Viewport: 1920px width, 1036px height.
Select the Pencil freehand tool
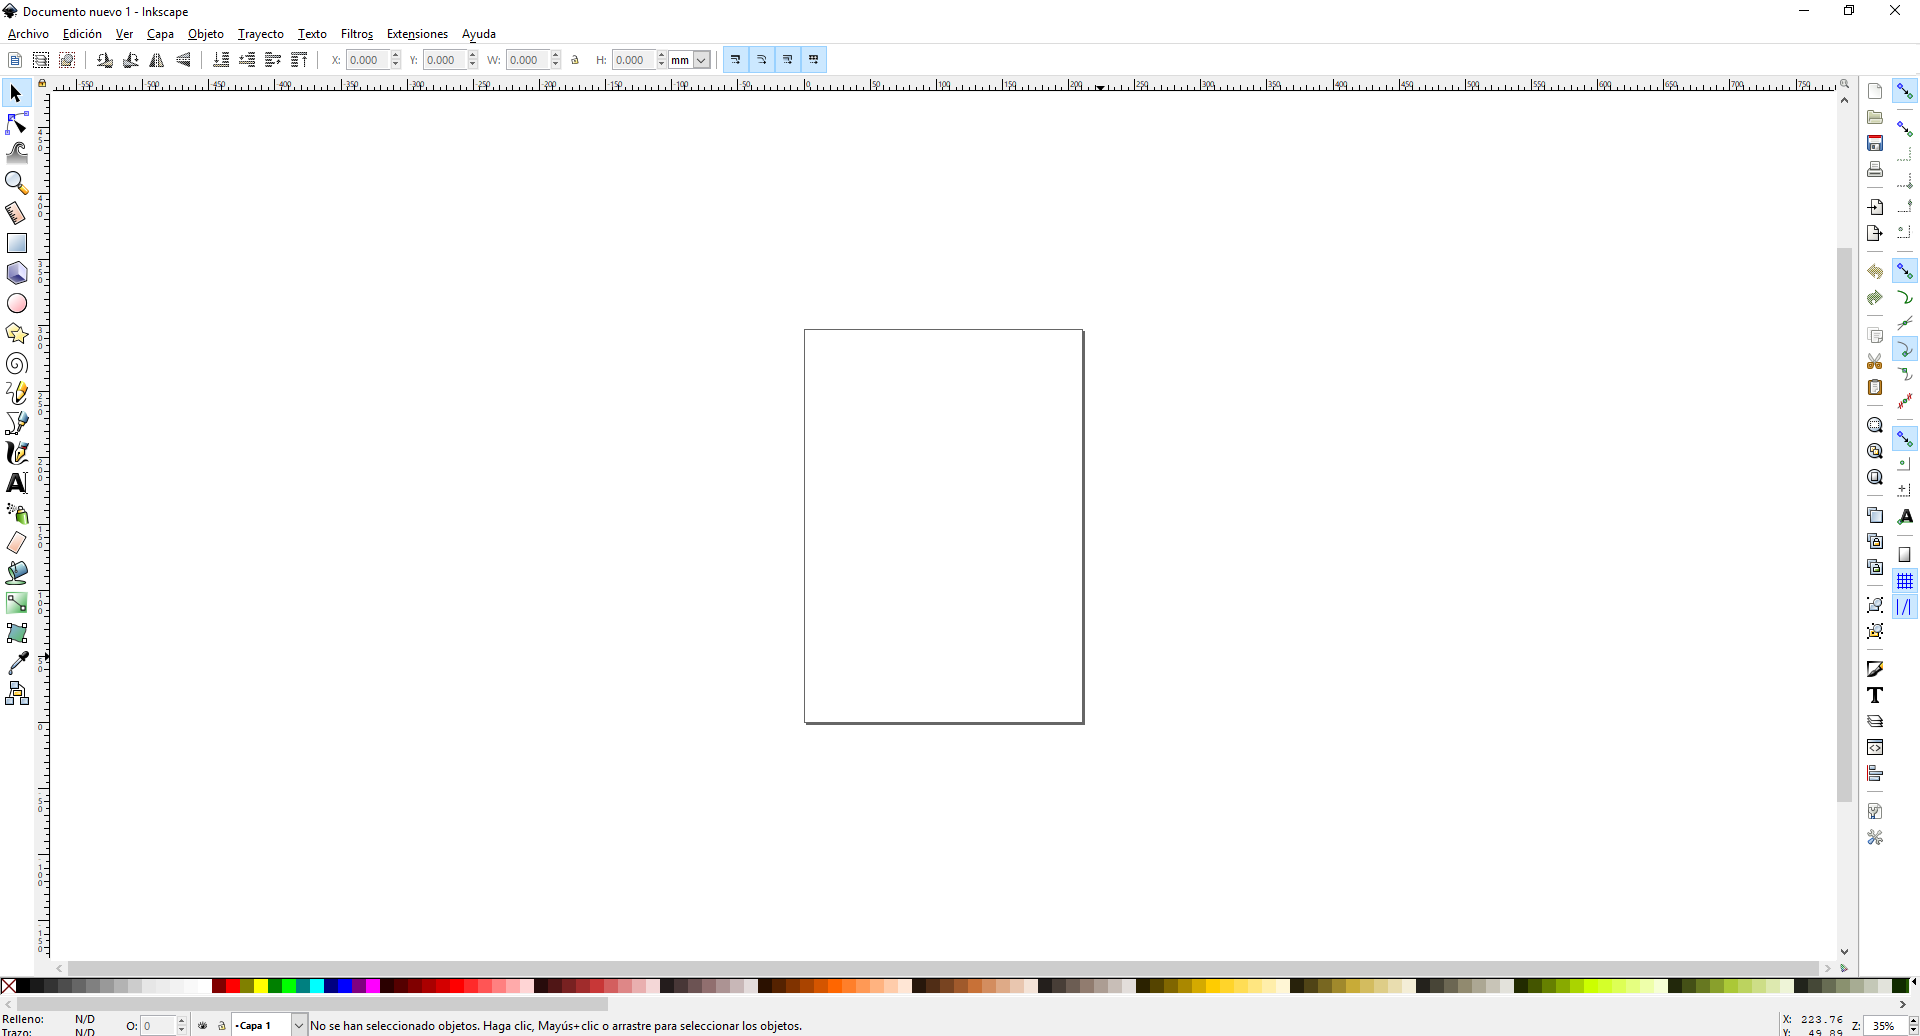pyautogui.click(x=16, y=393)
